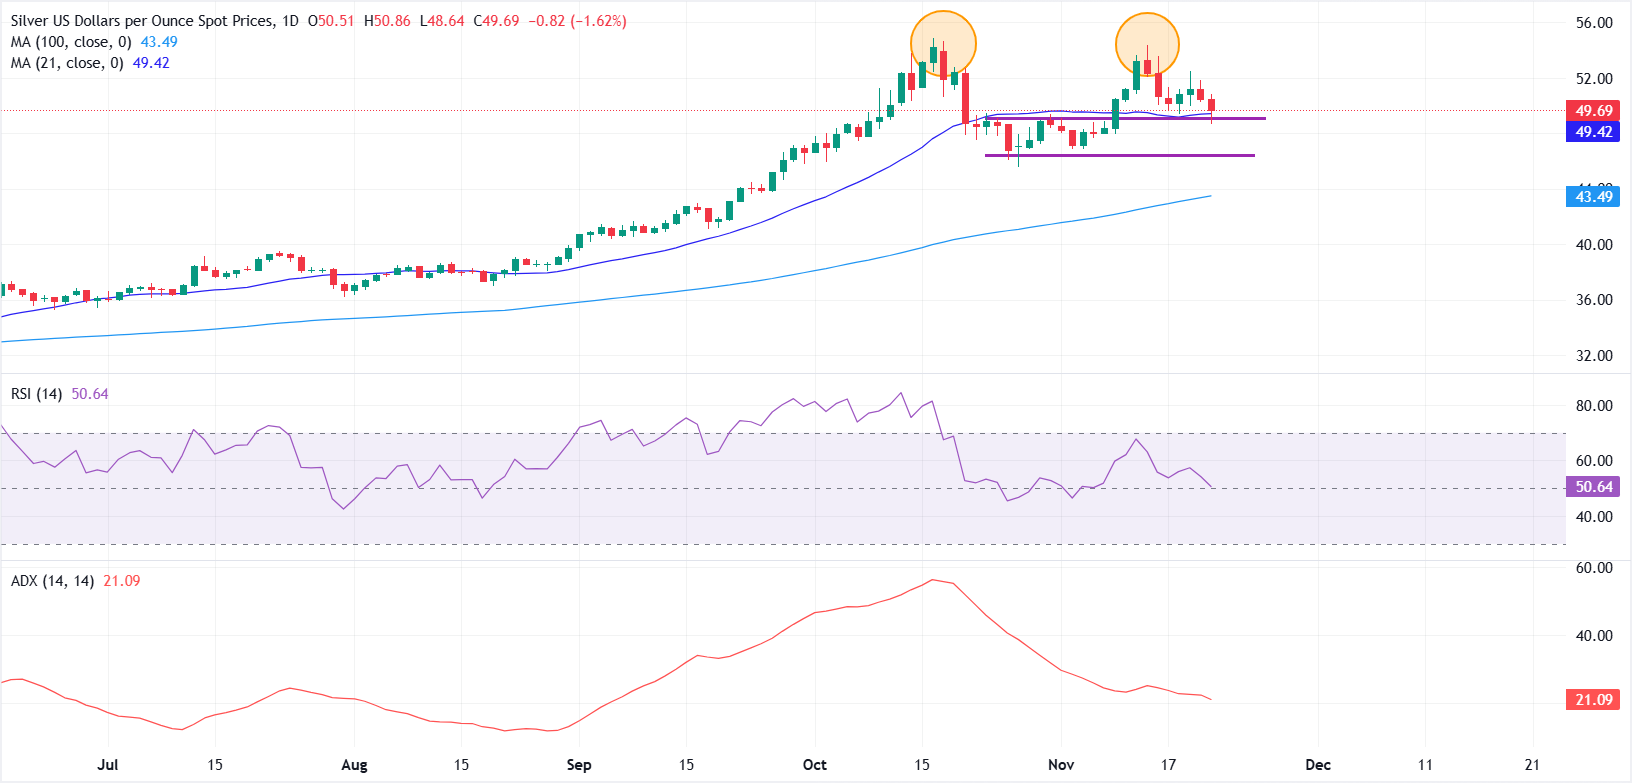Click the Sep label on time axis
The image size is (1632, 783).
click(579, 765)
